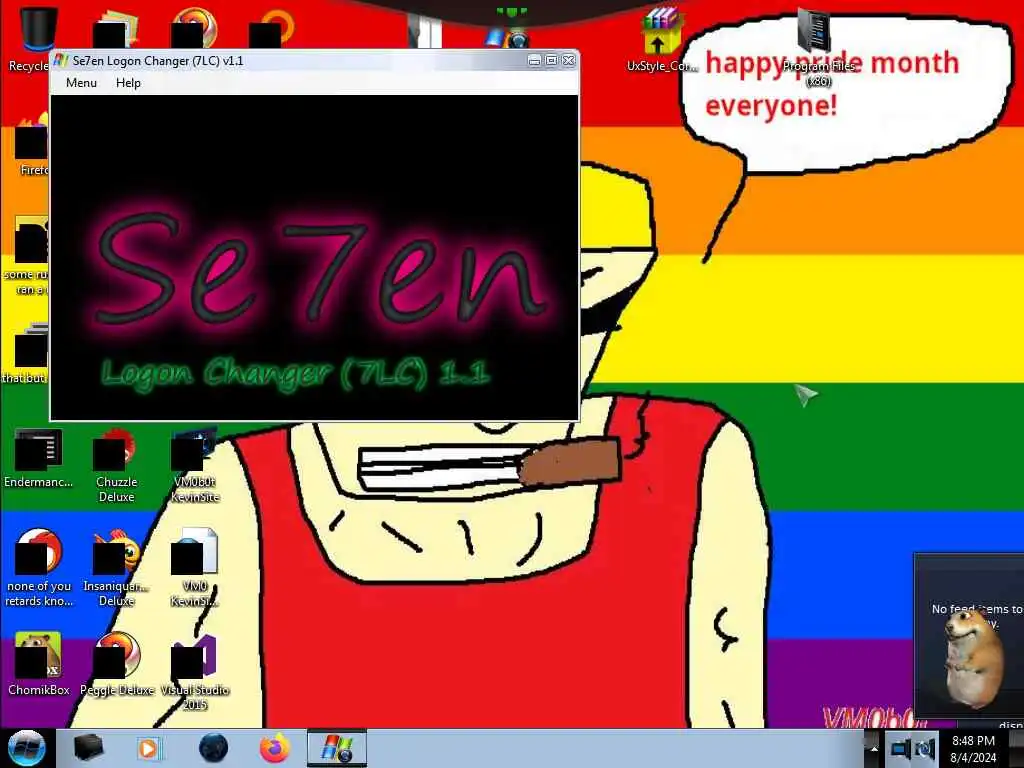Open the volume tray icon
1024x768 pixels.
(x=924, y=748)
